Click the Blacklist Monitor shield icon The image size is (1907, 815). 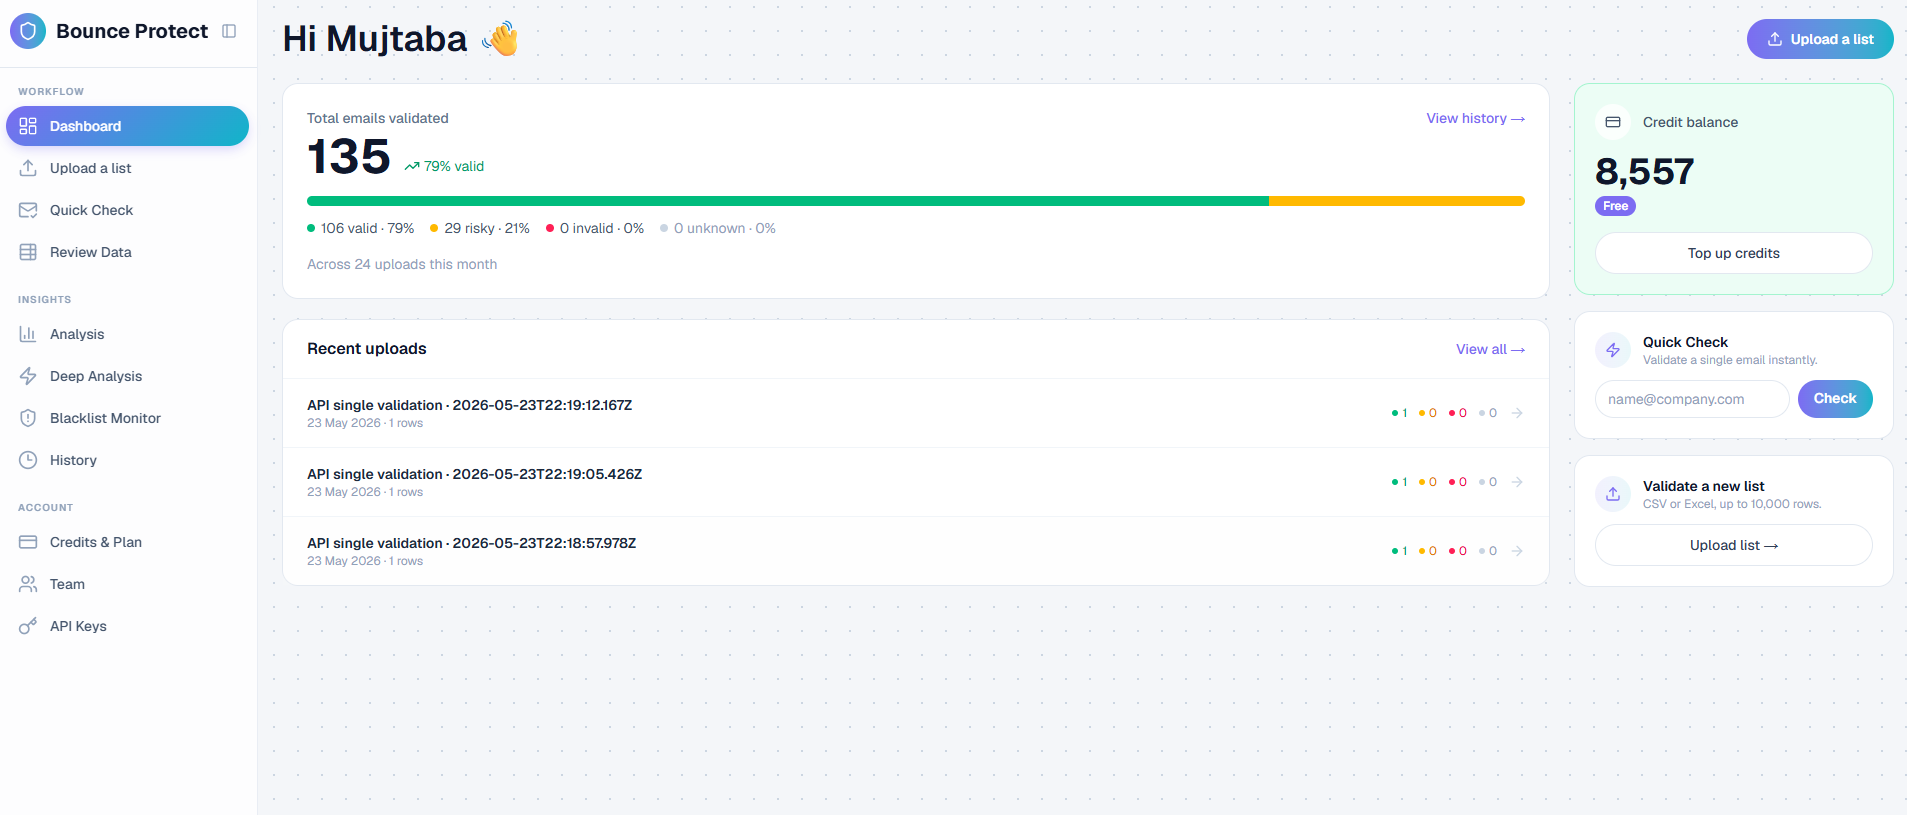[28, 418]
